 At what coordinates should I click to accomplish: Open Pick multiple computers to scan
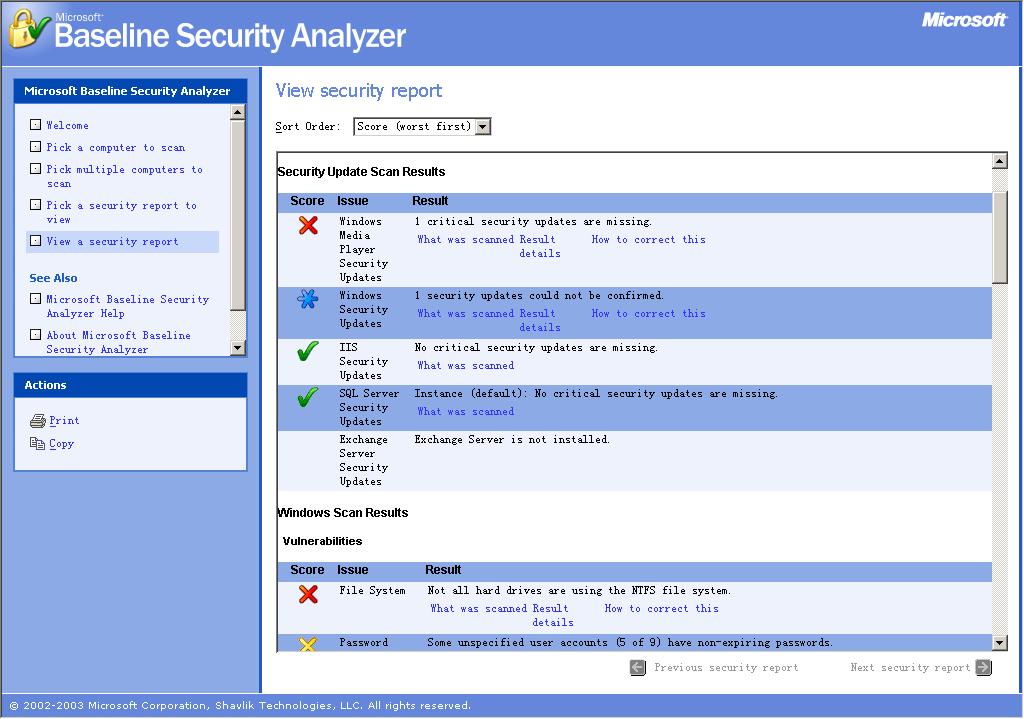click(x=124, y=176)
